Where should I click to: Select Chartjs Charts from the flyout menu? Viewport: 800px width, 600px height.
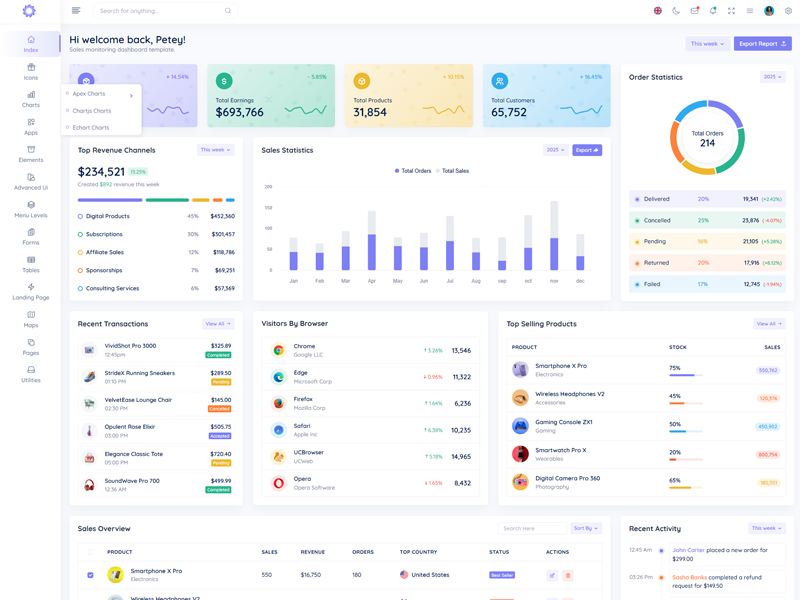pos(92,111)
